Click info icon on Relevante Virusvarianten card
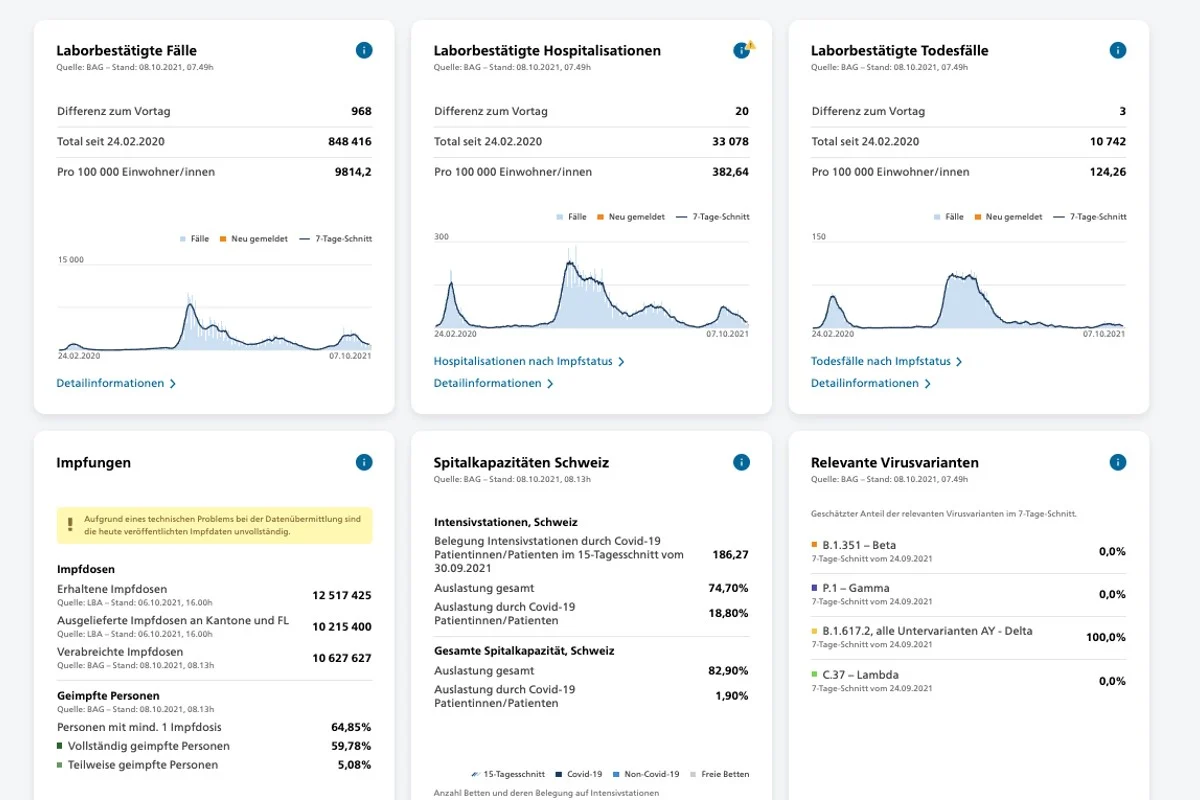 [x=1118, y=462]
